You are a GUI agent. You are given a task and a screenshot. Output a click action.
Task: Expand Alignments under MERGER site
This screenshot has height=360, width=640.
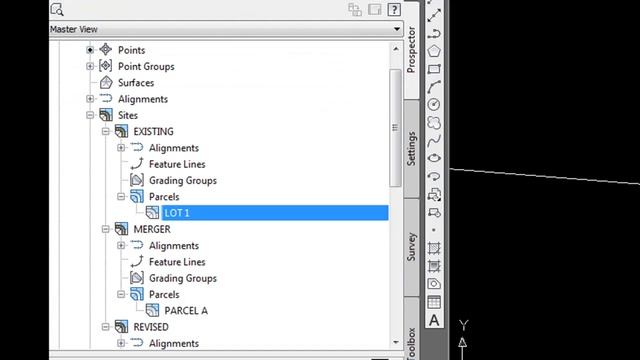121,246
